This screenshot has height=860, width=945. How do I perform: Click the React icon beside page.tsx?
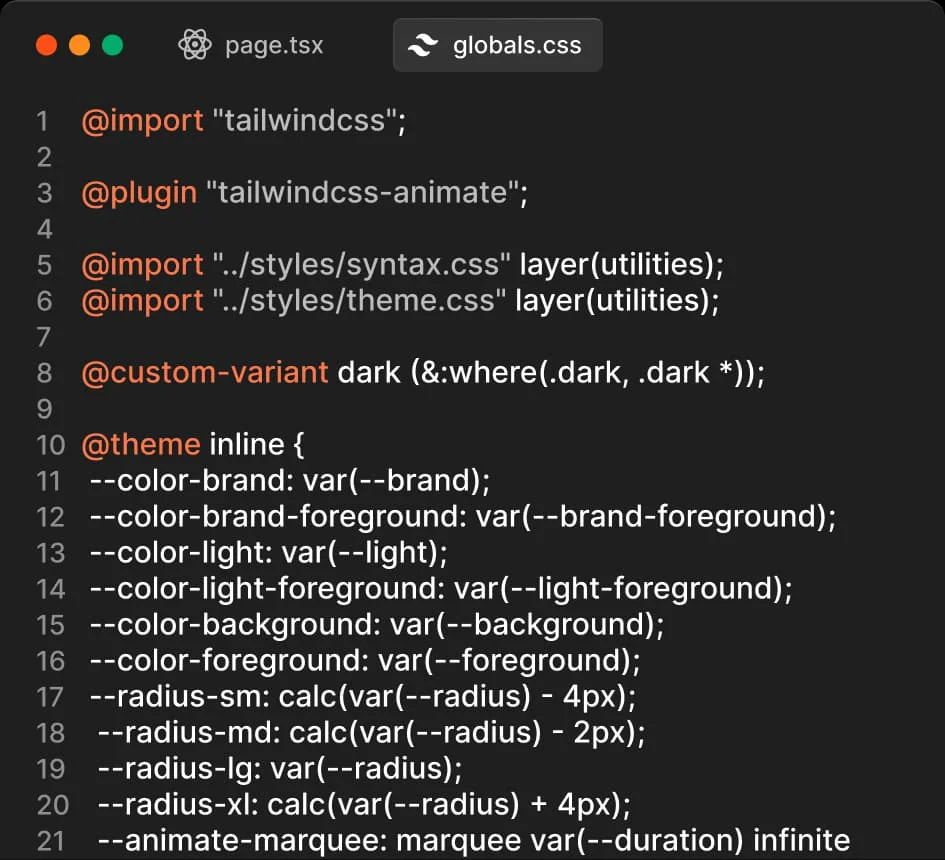pos(196,44)
